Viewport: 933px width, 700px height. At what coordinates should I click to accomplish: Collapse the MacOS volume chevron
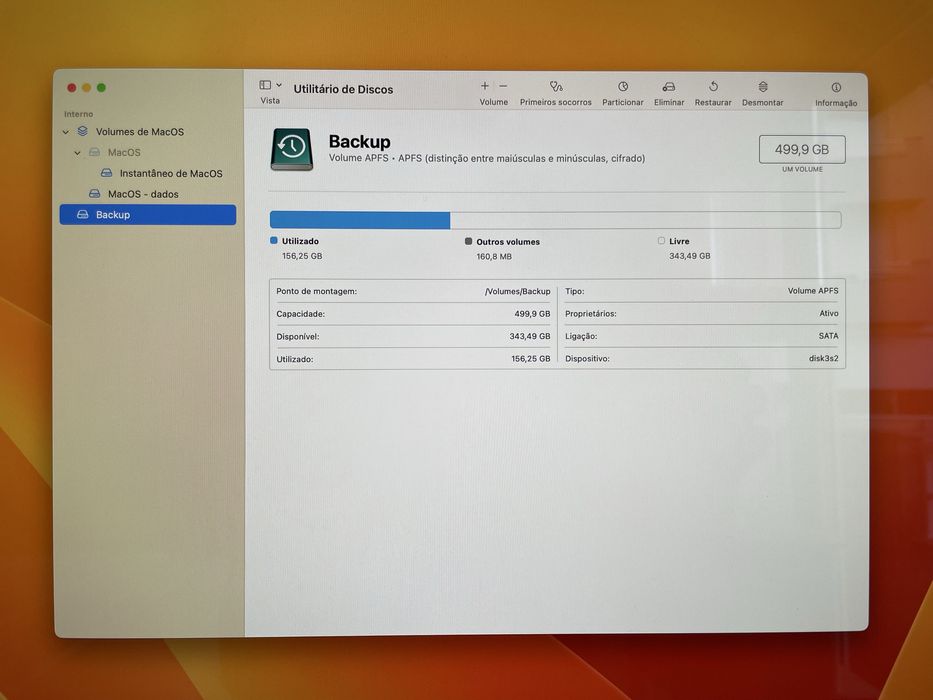pyautogui.click(x=77, y=153)
